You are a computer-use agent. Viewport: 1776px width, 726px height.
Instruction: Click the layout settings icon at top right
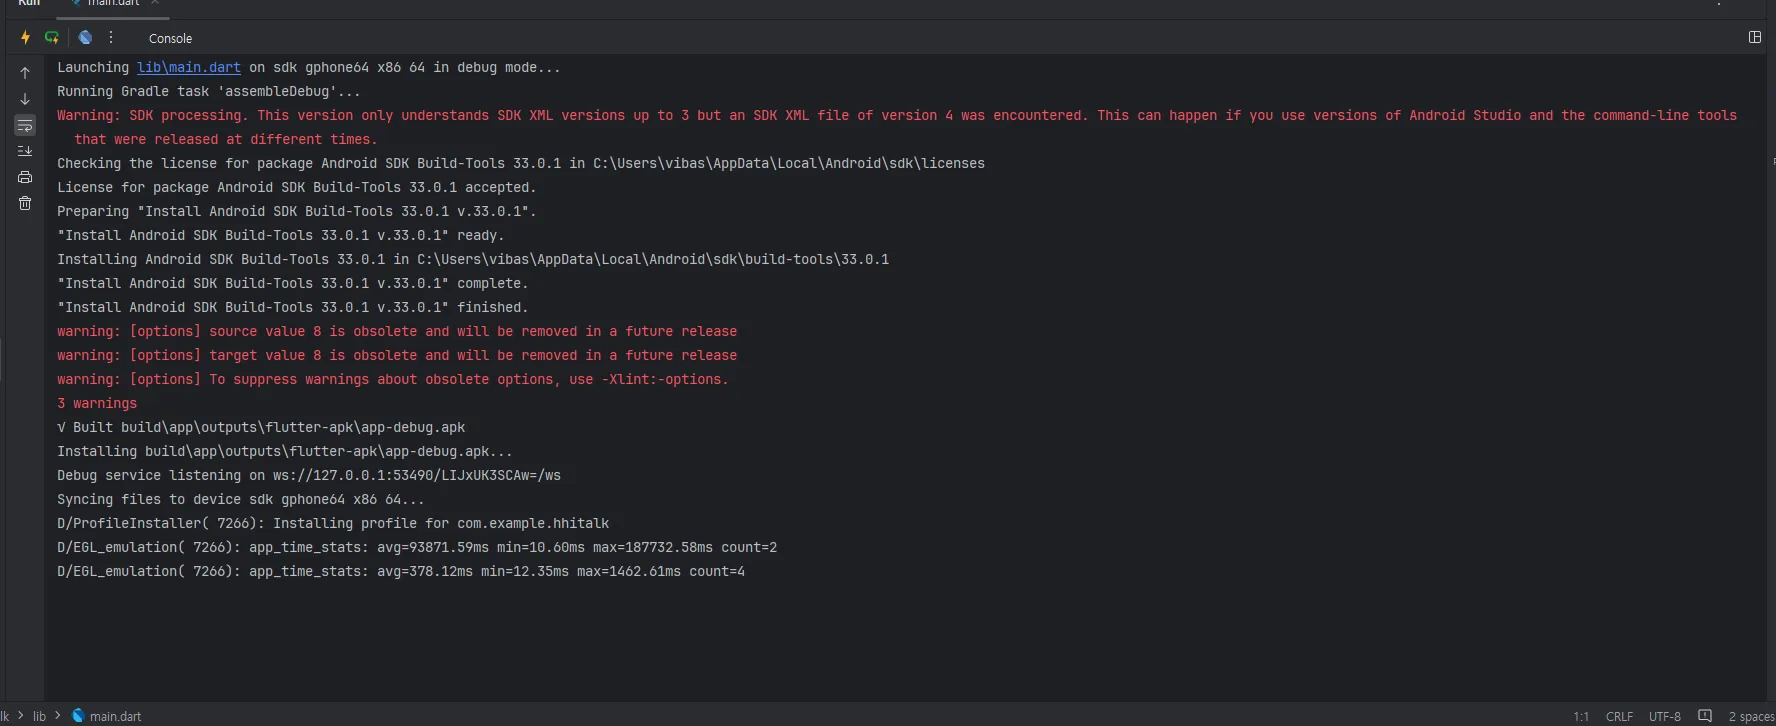(1754, 37)
